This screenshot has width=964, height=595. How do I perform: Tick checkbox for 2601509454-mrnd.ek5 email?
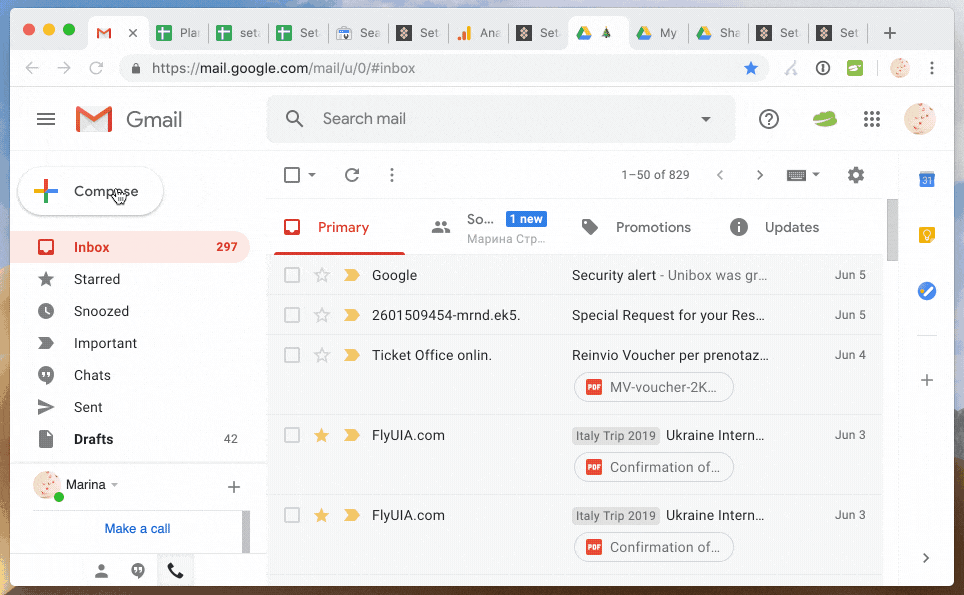pos(292,315)
